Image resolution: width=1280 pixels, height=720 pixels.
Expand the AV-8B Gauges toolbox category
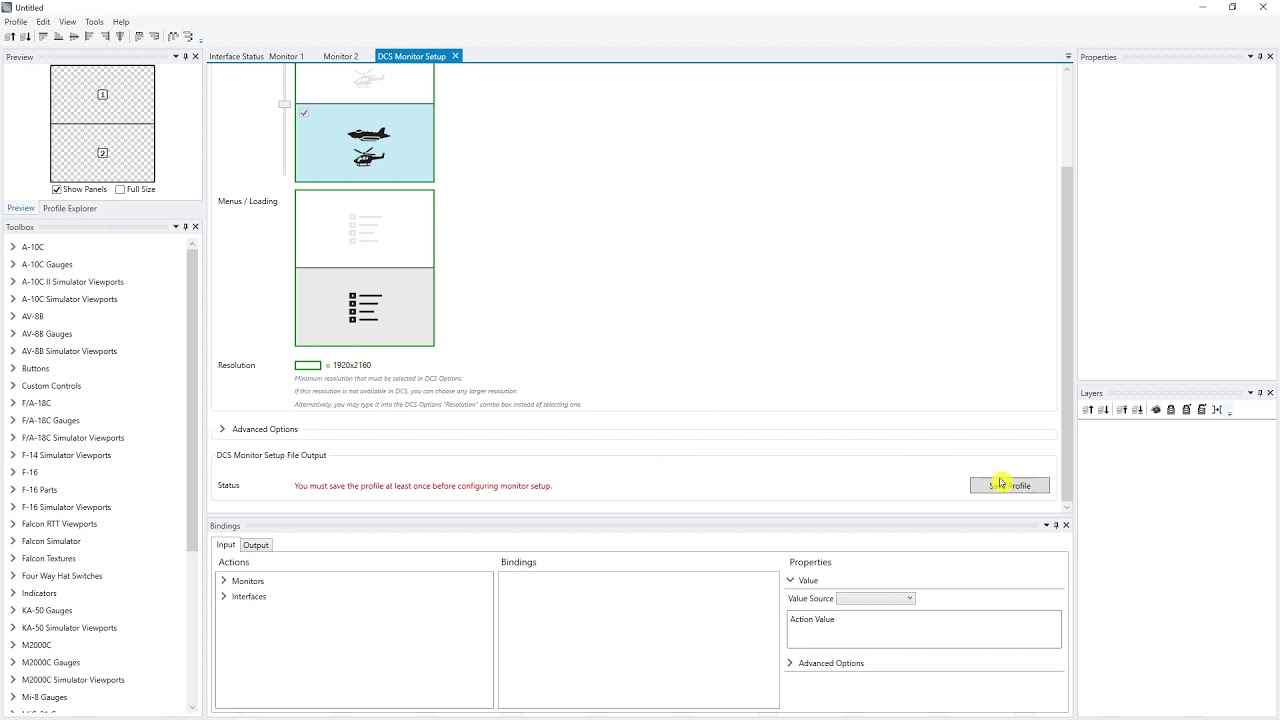[13, 334]
